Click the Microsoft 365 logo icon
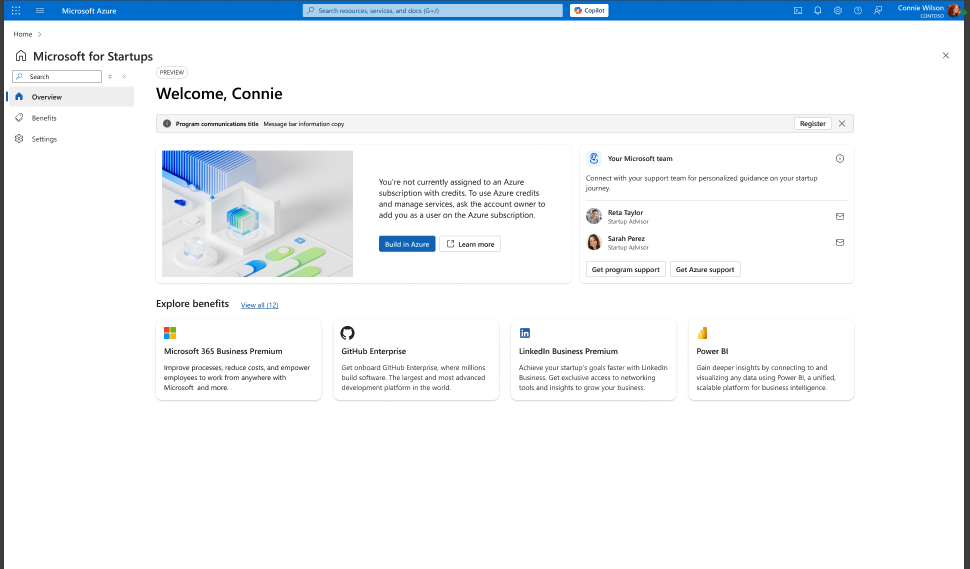The height and width of the screenshot is (569, 970). pos(170,333)
